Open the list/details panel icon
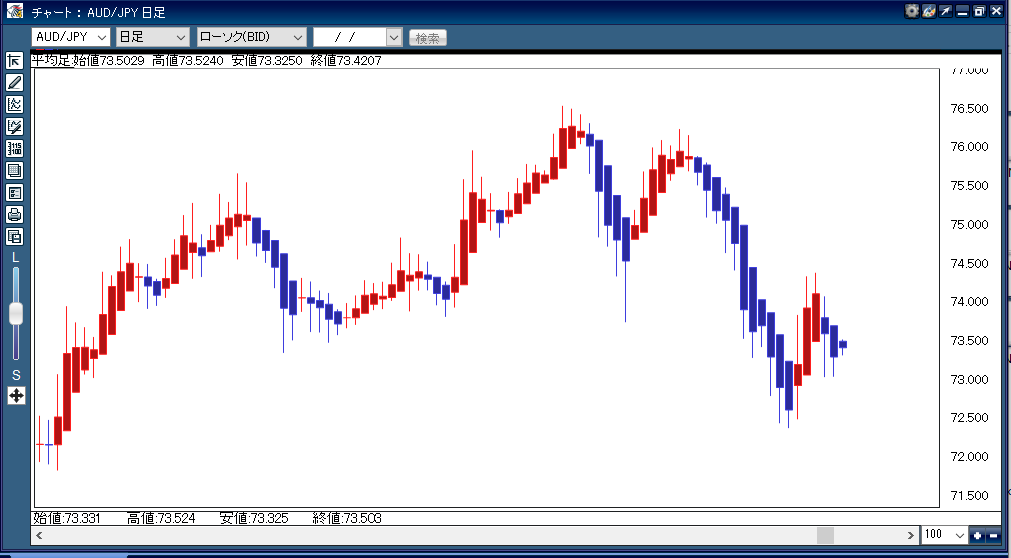Viewport: 1011px width, 558px height. pyautogui.click(x=15, y=192)
